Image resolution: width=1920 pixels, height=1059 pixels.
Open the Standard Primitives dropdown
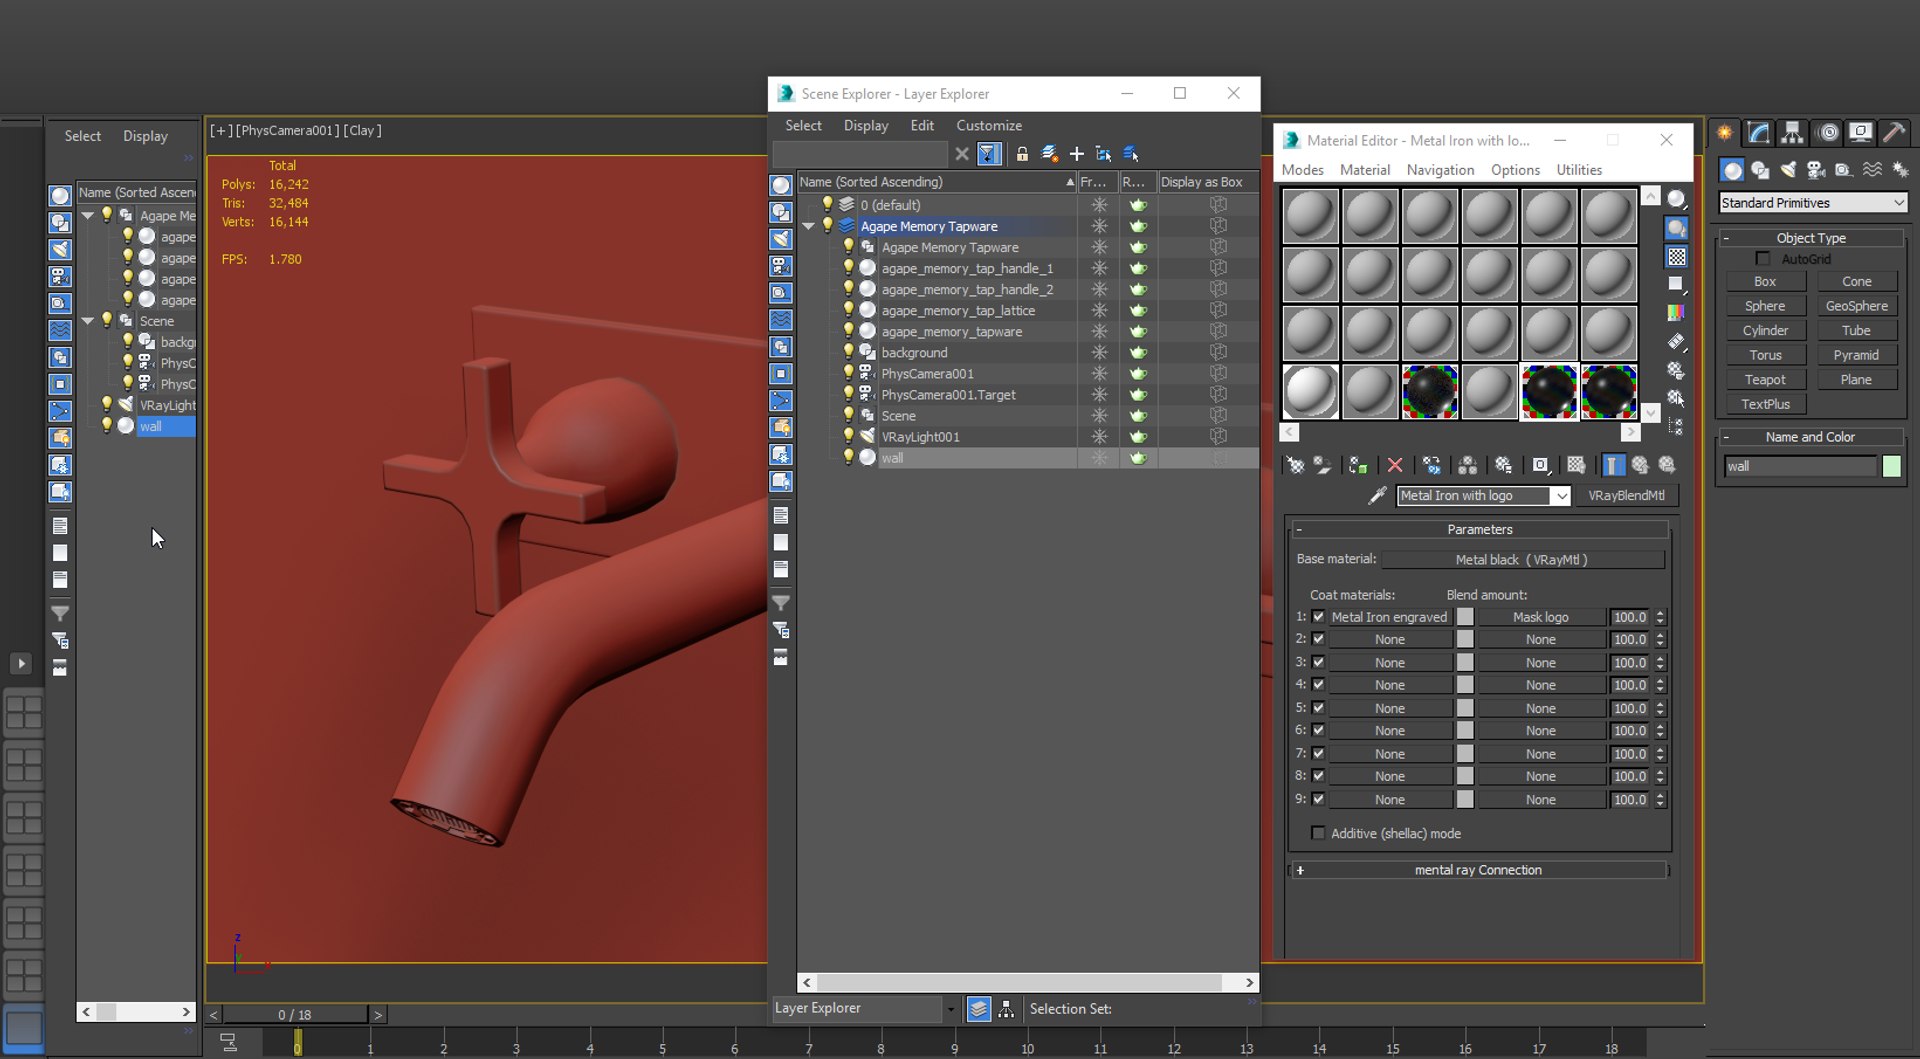point(1812,203)
